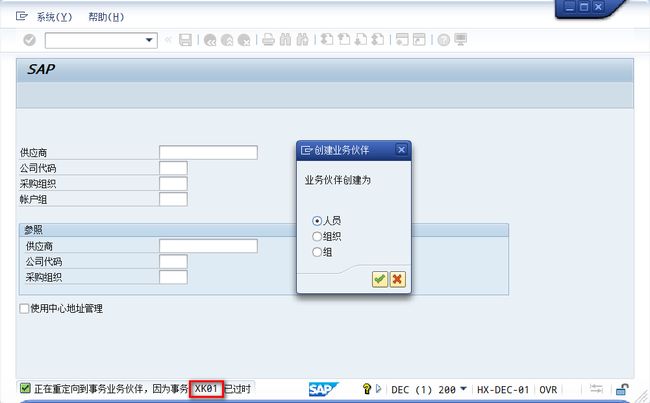Cancel dialog with red X button
The height and width of the screenshot is (403, 650).
coord(397,279)
